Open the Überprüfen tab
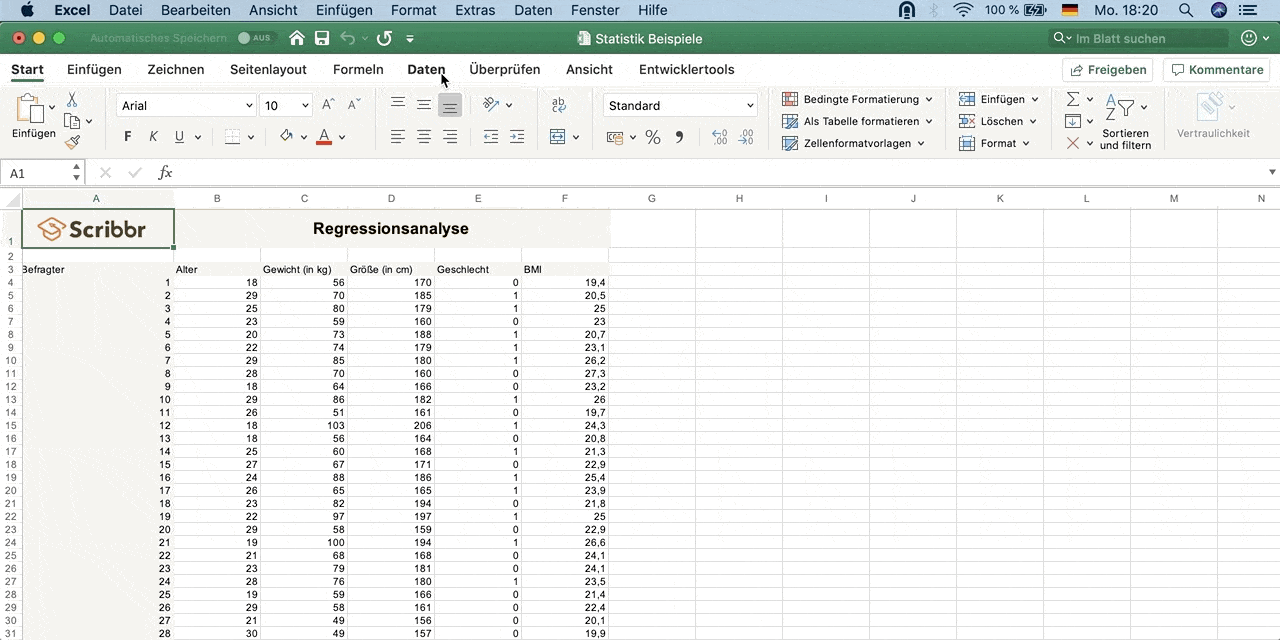 click(505, 70)
